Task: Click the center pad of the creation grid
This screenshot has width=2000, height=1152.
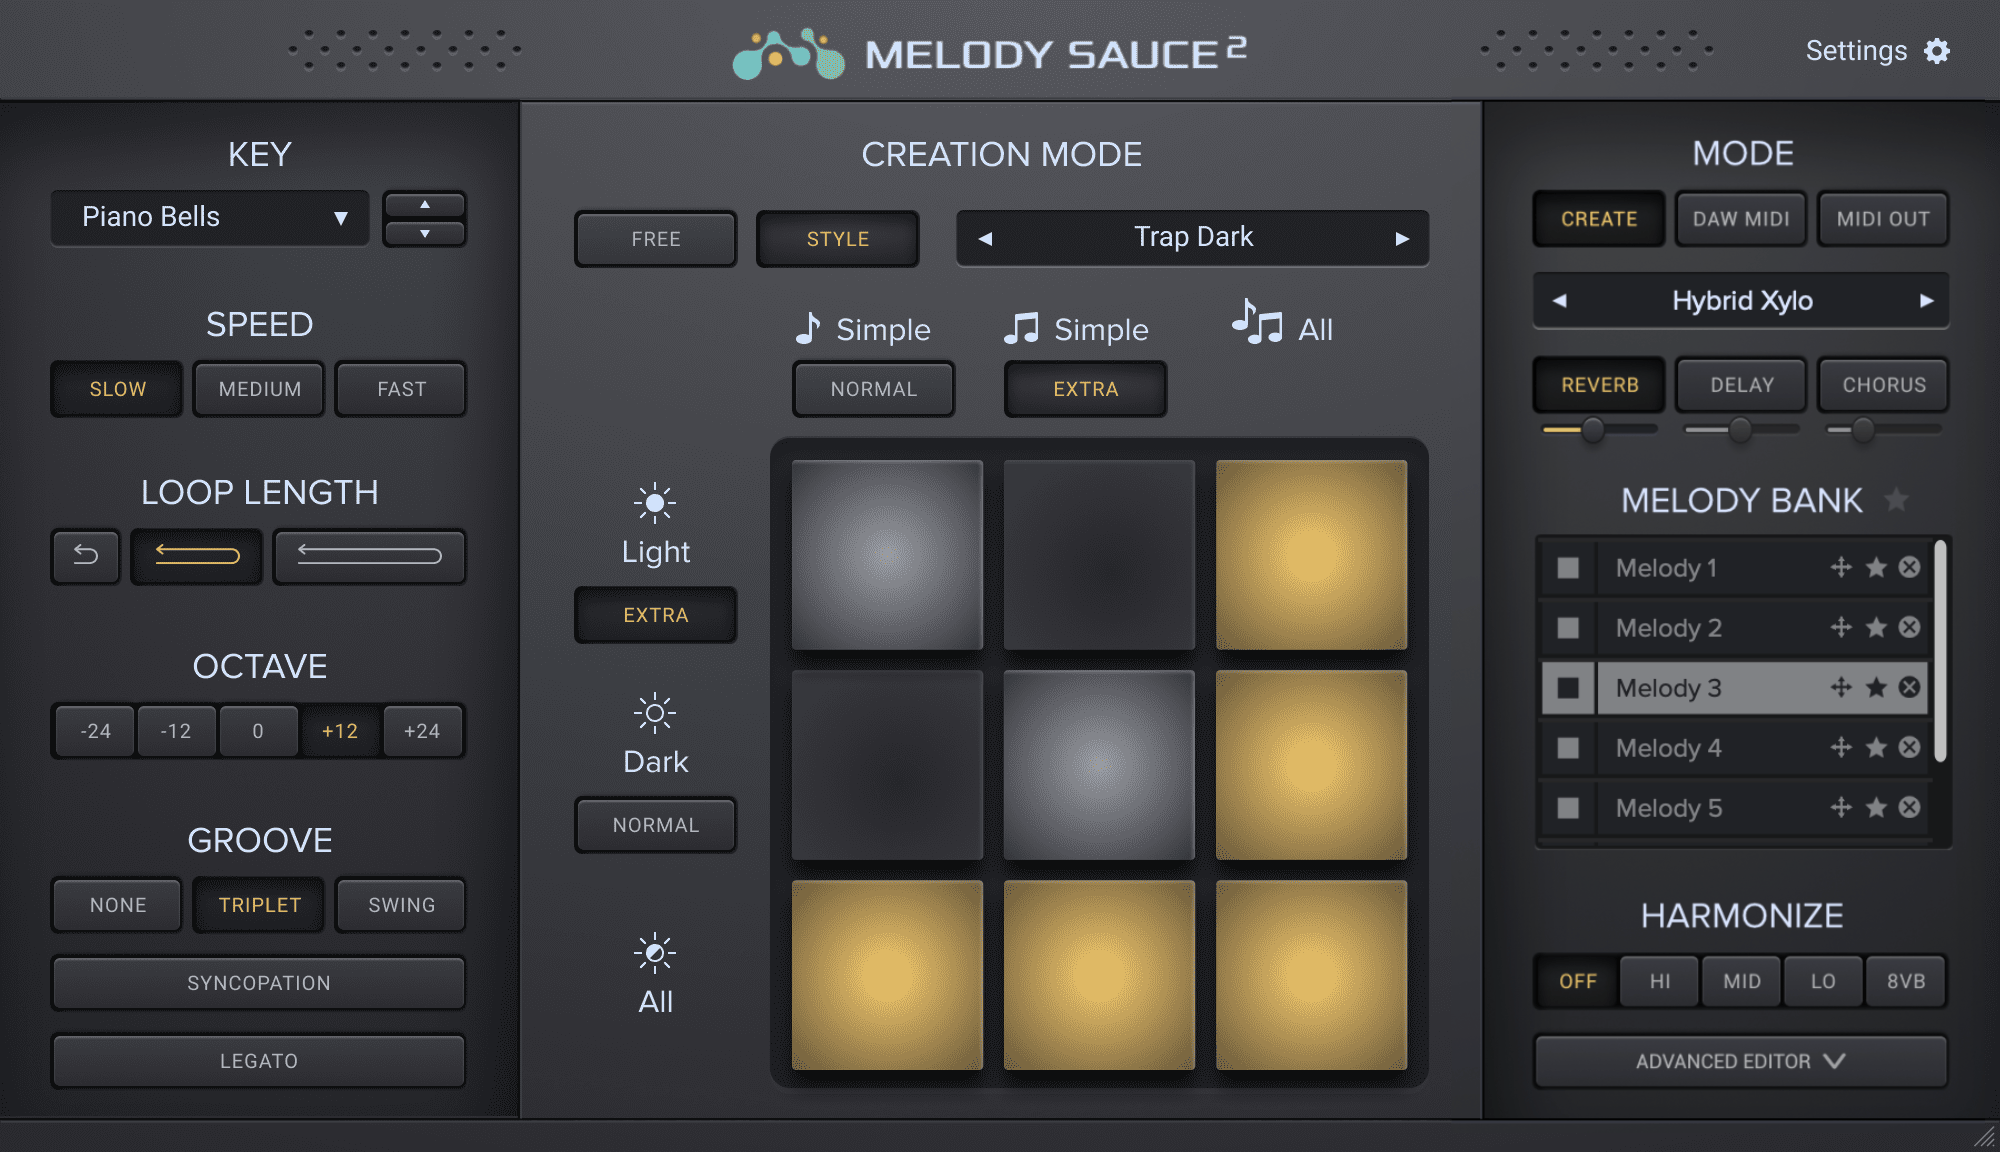Action: 1100,765
